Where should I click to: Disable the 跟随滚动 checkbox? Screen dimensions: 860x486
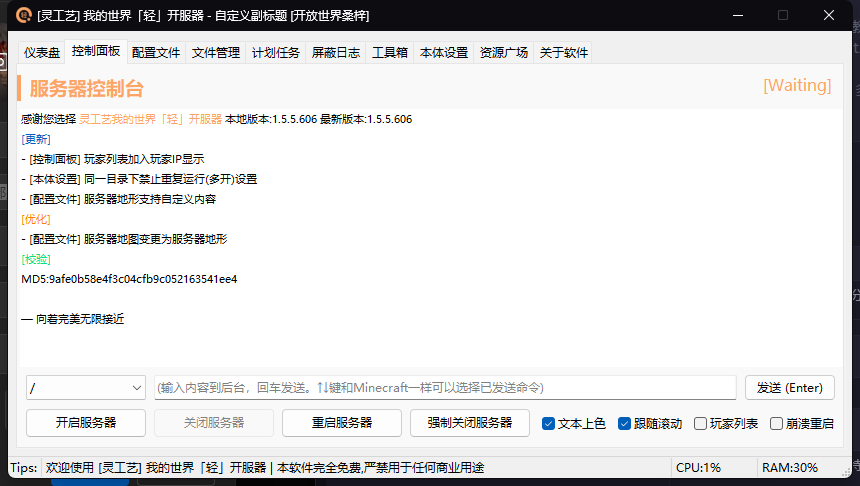point(625,424)
